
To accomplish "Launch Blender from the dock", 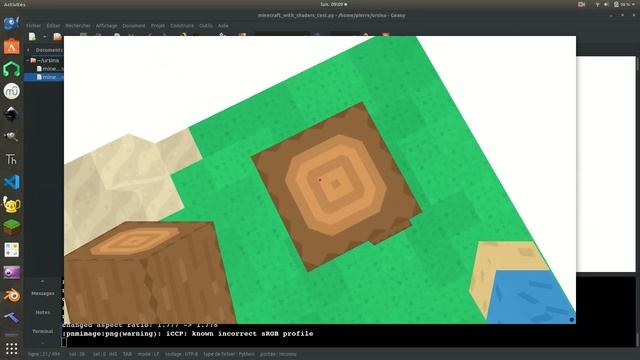I will pos(11,295).
